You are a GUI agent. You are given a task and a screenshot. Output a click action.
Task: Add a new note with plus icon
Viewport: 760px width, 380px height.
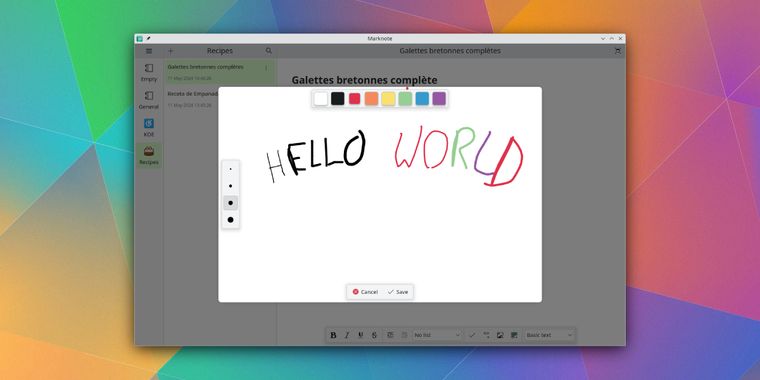[x=171, y=51]
